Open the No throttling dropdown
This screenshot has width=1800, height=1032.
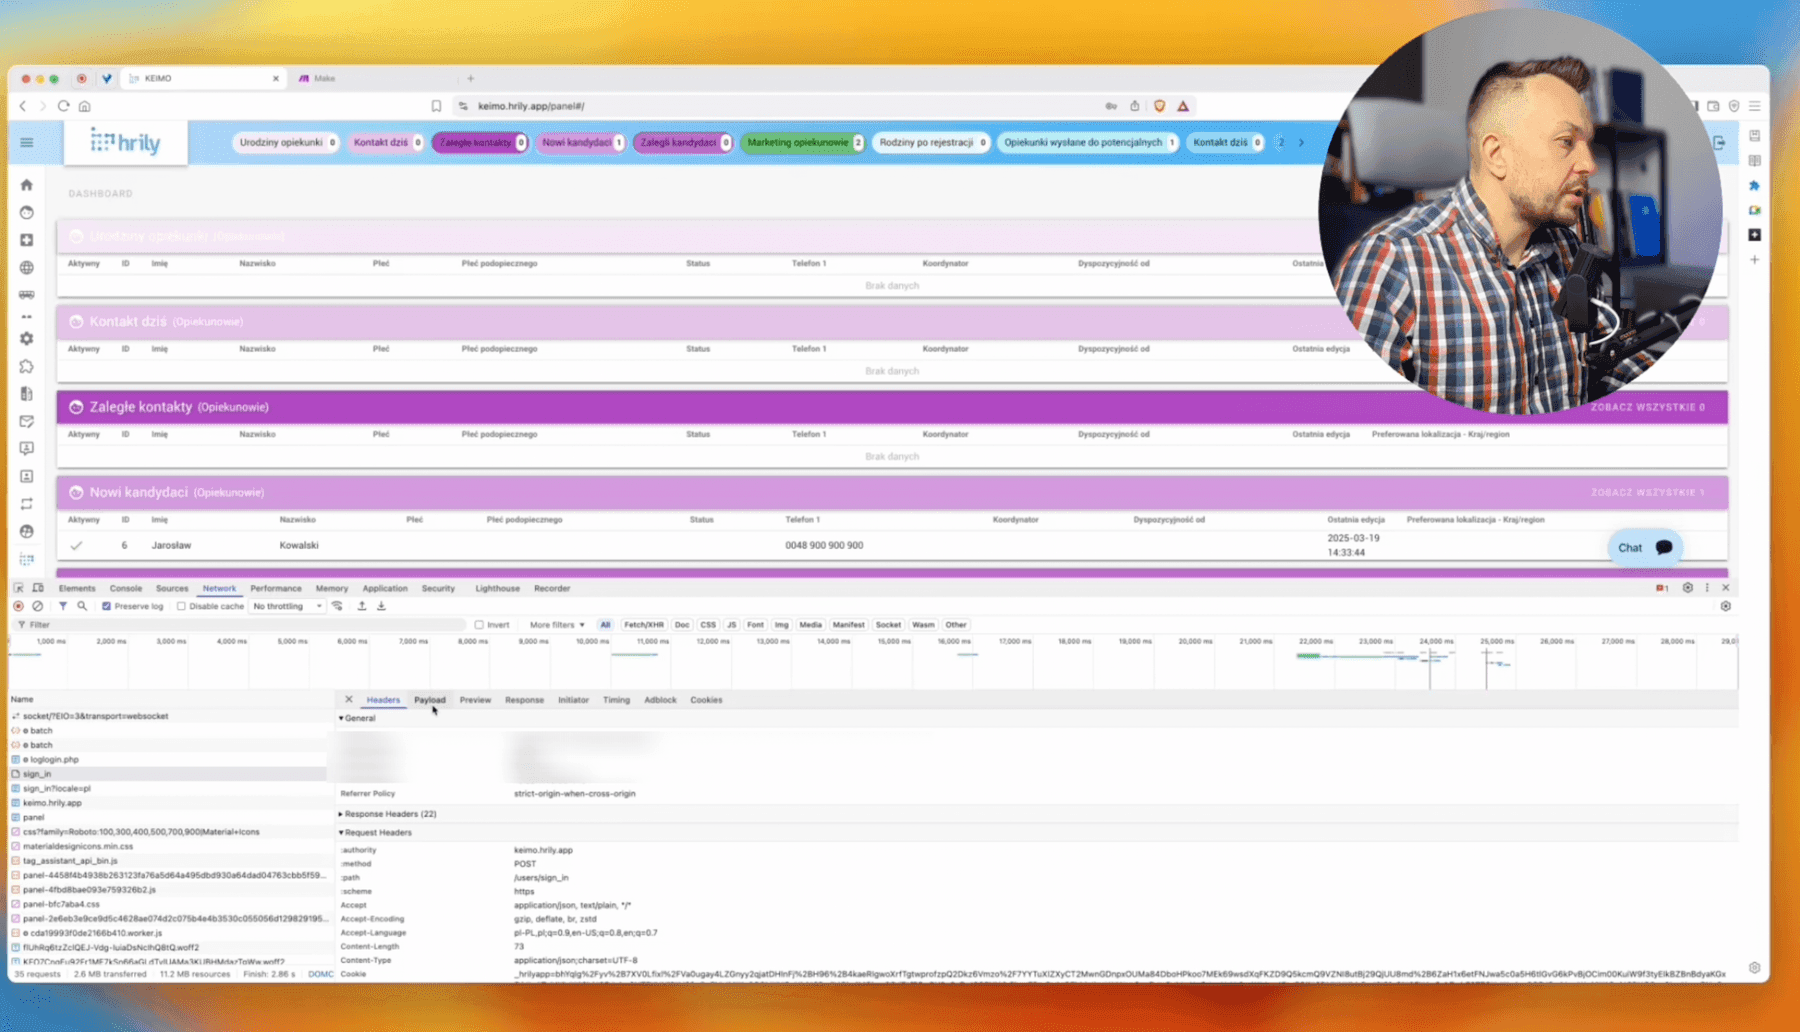click(x=288, y=606)
